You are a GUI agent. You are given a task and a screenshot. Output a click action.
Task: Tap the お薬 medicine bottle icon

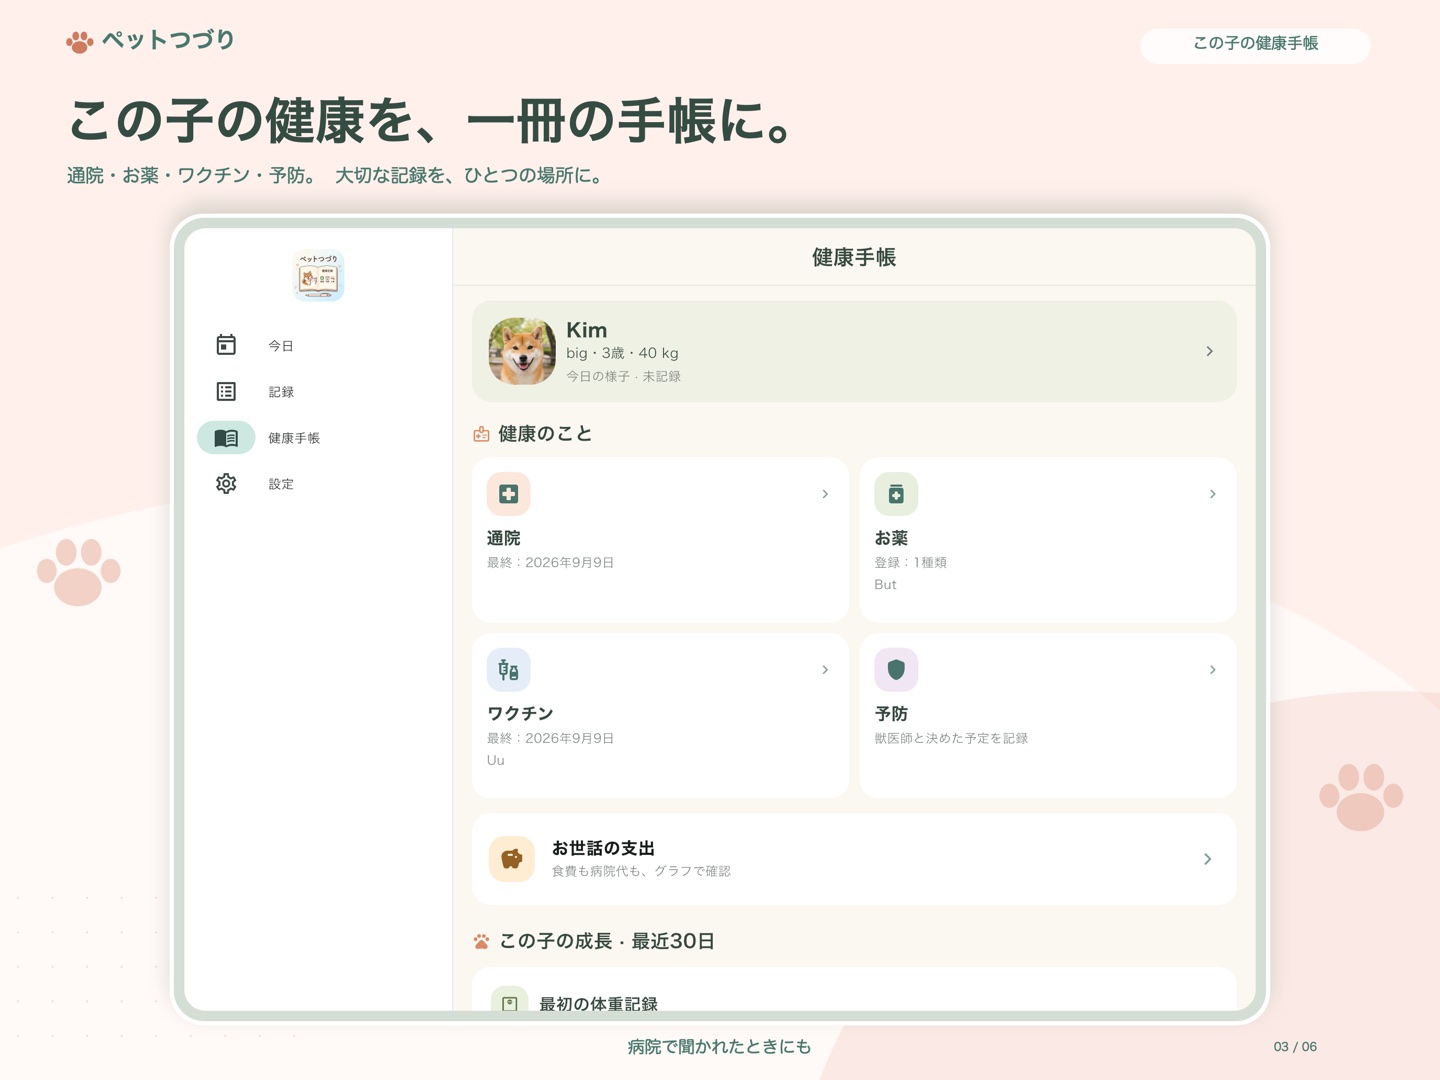896,494
